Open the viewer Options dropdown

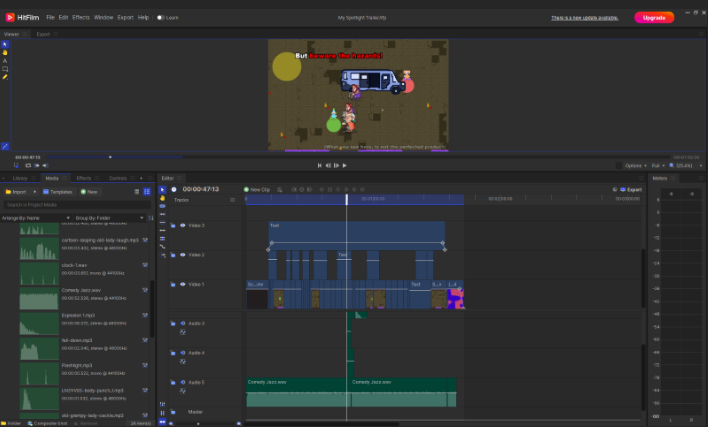[636, 166]
